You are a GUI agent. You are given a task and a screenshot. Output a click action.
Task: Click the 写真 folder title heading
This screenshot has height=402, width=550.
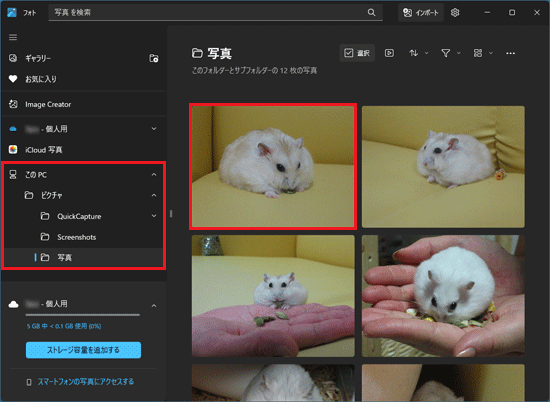click(x=220, y=53)
